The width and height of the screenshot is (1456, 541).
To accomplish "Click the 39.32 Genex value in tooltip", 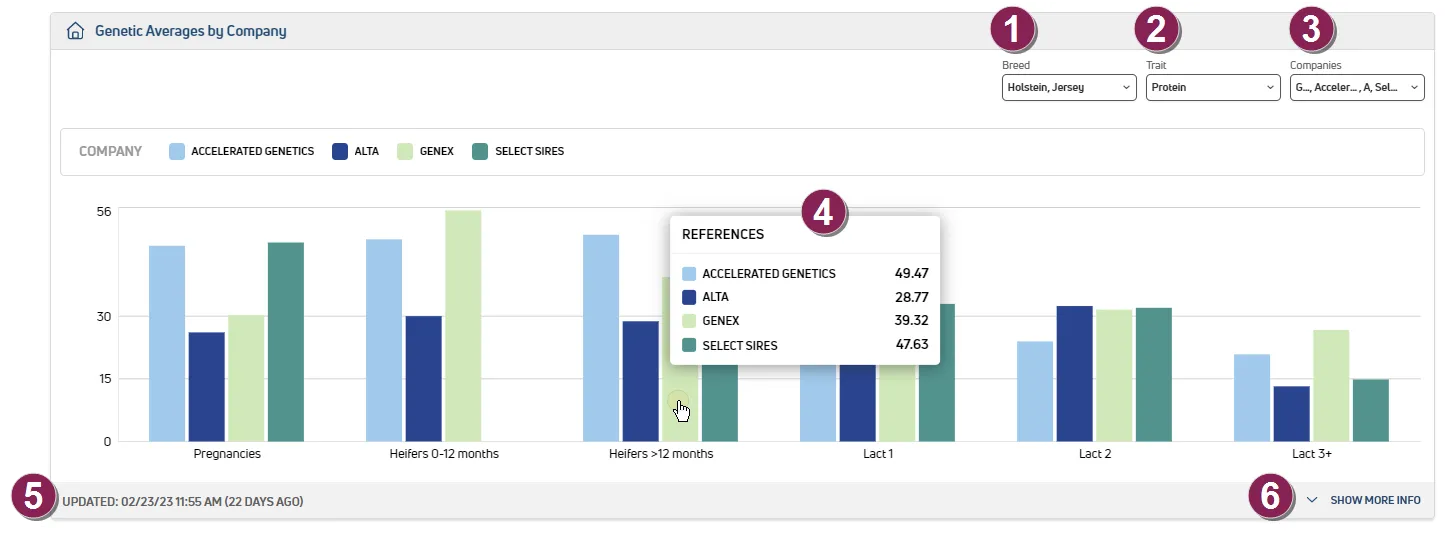I will coord(911,321).
